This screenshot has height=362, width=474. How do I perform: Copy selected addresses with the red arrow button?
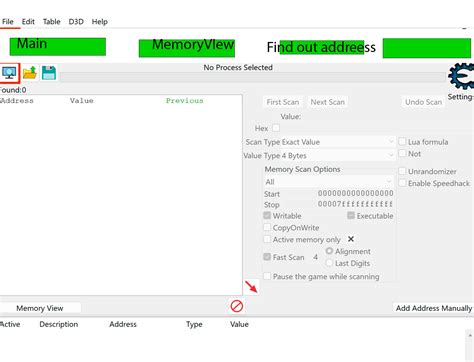251,287
